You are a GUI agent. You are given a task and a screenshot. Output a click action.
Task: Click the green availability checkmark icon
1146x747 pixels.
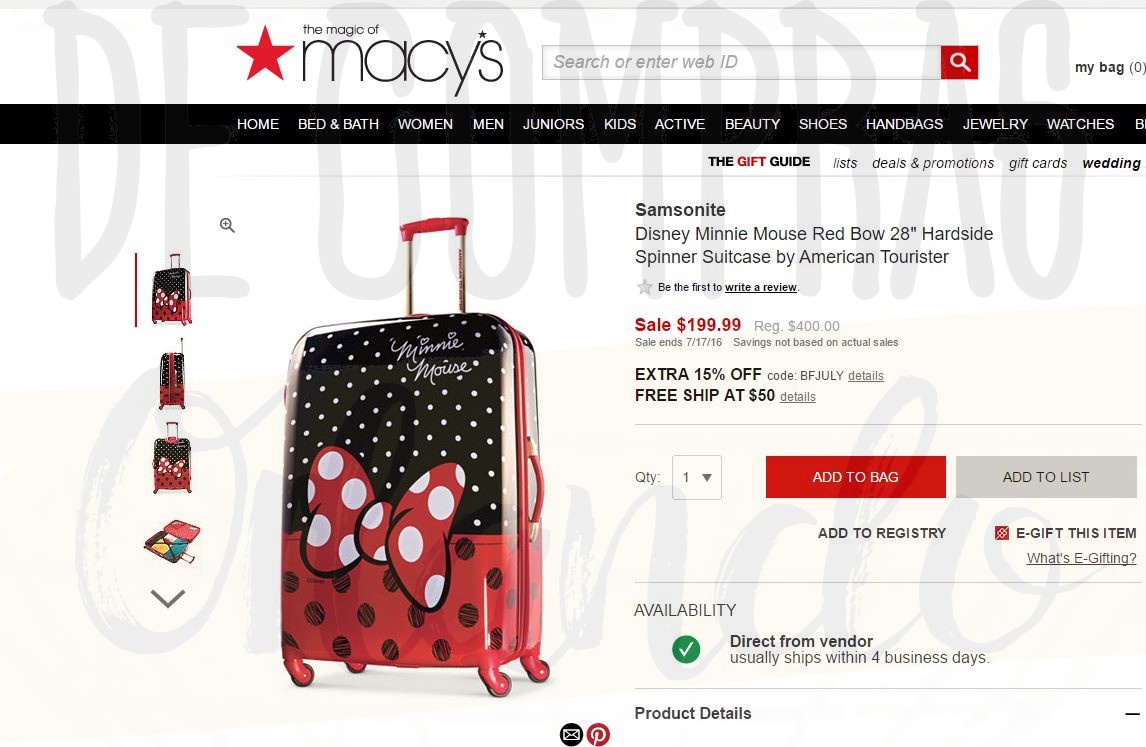coord(686,649)
